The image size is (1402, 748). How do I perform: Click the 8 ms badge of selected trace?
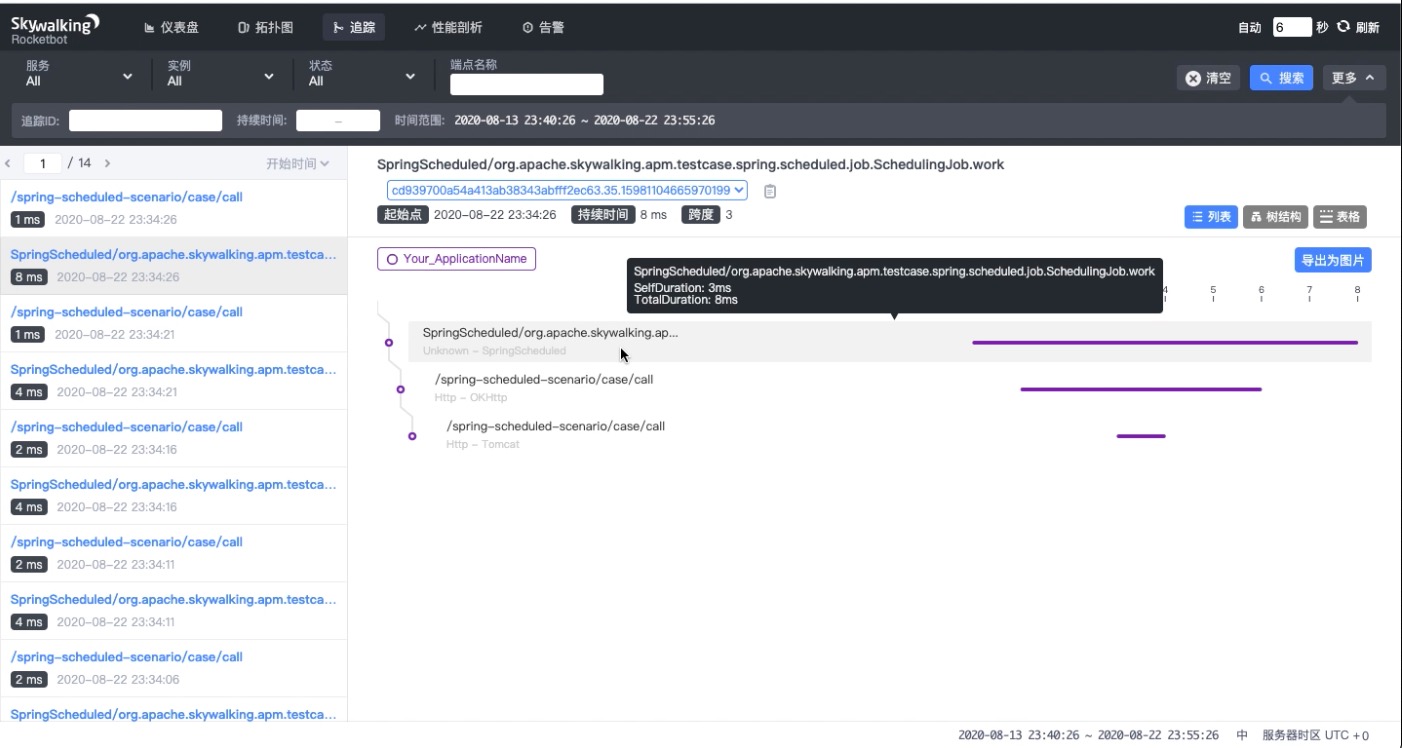29,277
